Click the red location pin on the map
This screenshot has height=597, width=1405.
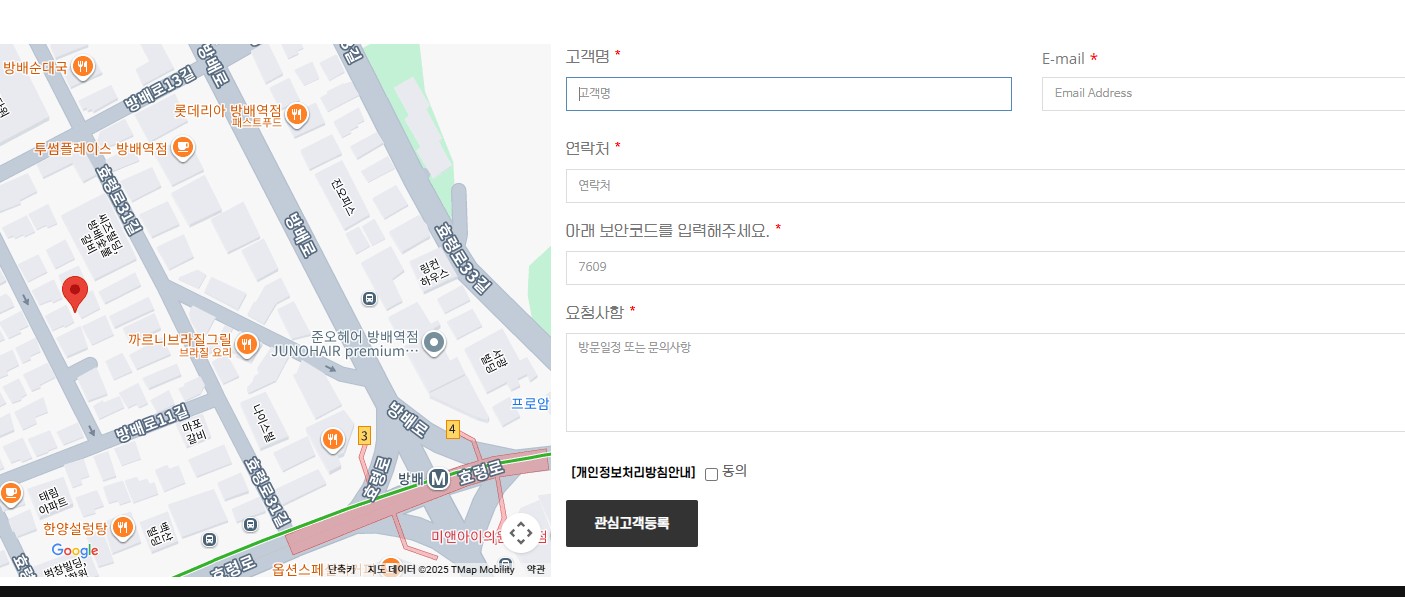click(75, 292)
